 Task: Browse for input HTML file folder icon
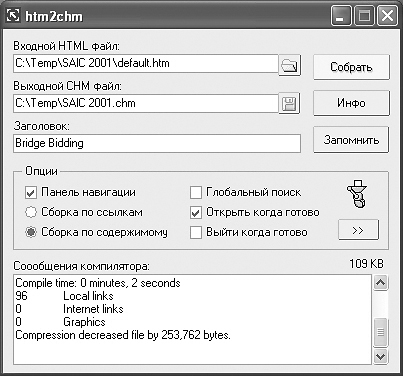click(289, 65)
